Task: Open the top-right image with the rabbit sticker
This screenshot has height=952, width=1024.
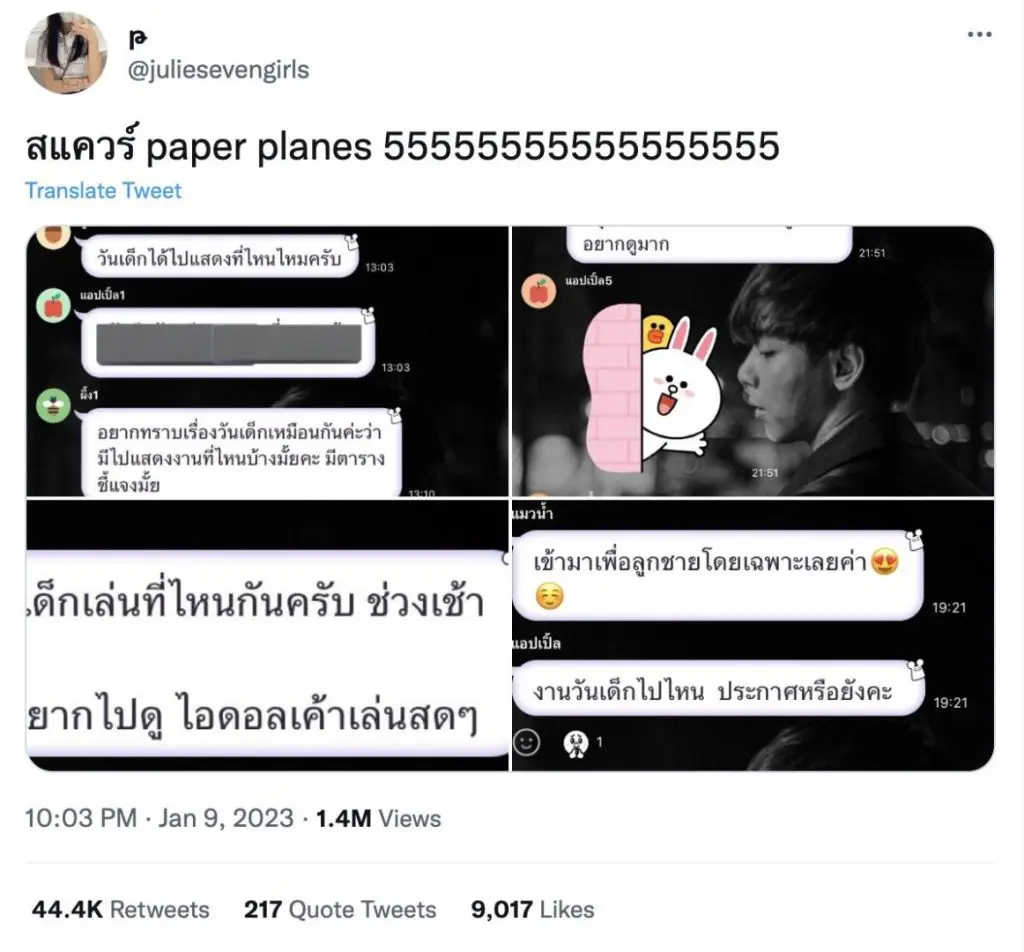Action: coord(752,361)
